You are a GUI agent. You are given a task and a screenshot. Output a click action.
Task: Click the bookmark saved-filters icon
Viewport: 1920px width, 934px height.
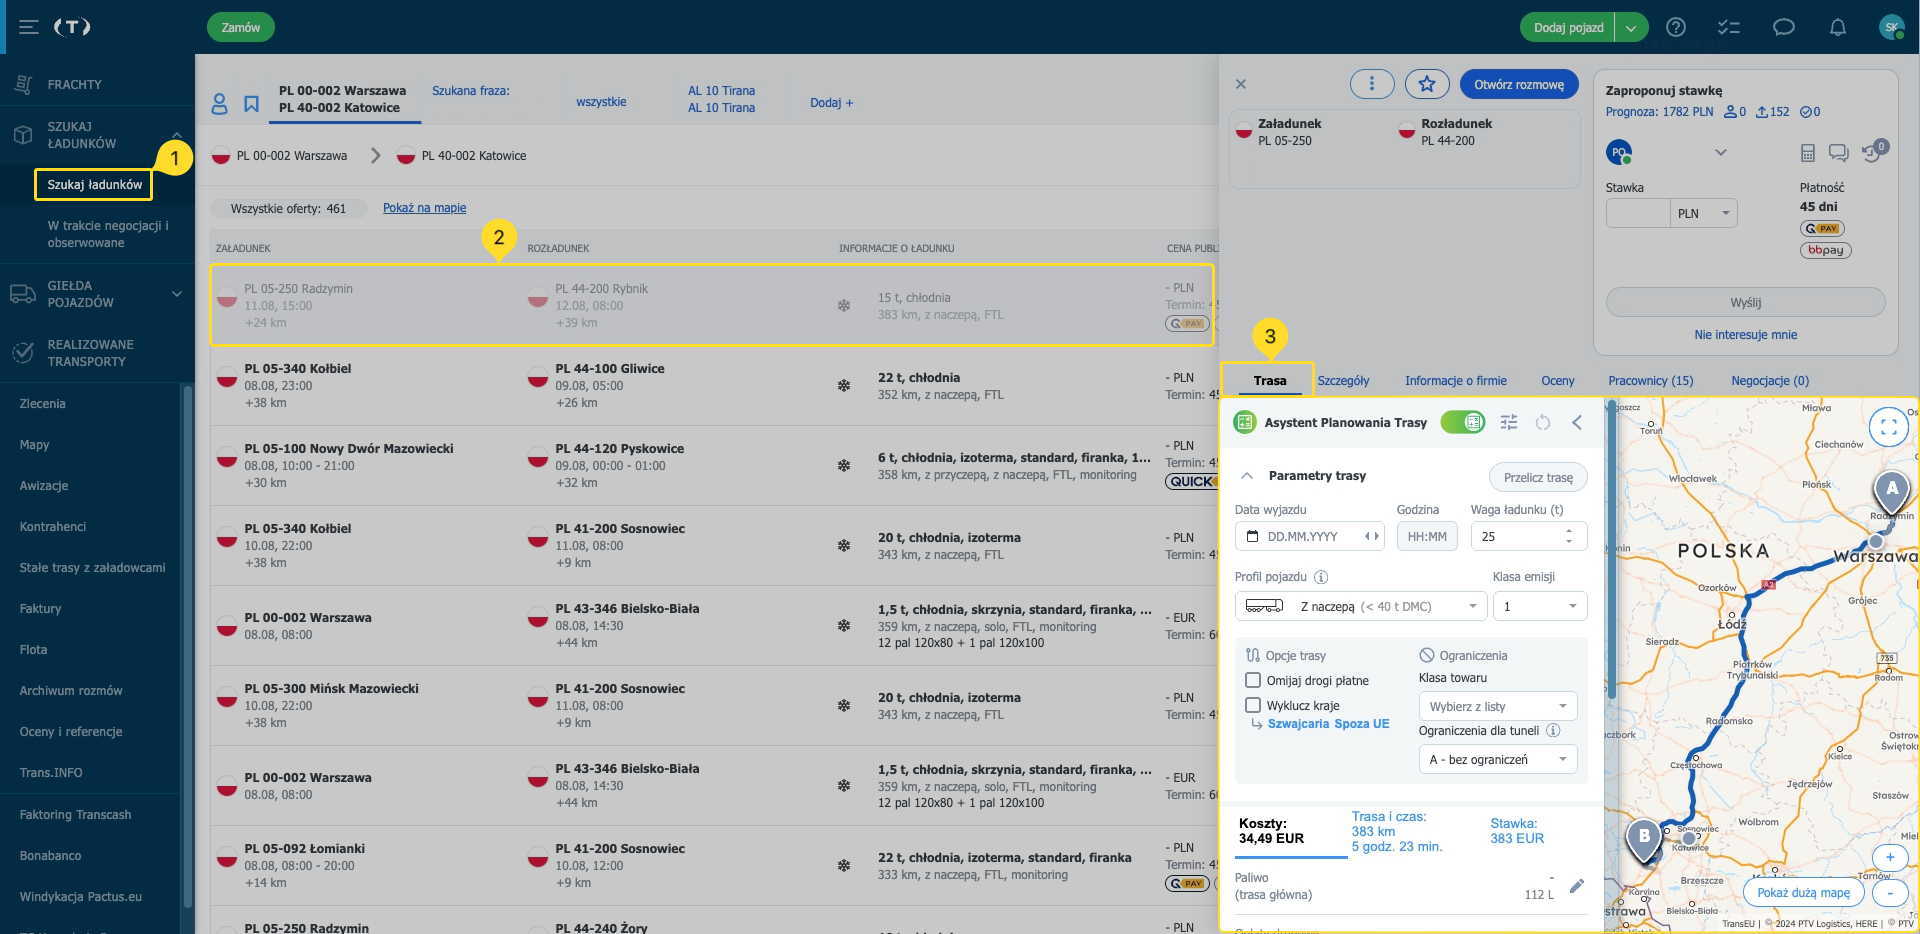(252, 103)
